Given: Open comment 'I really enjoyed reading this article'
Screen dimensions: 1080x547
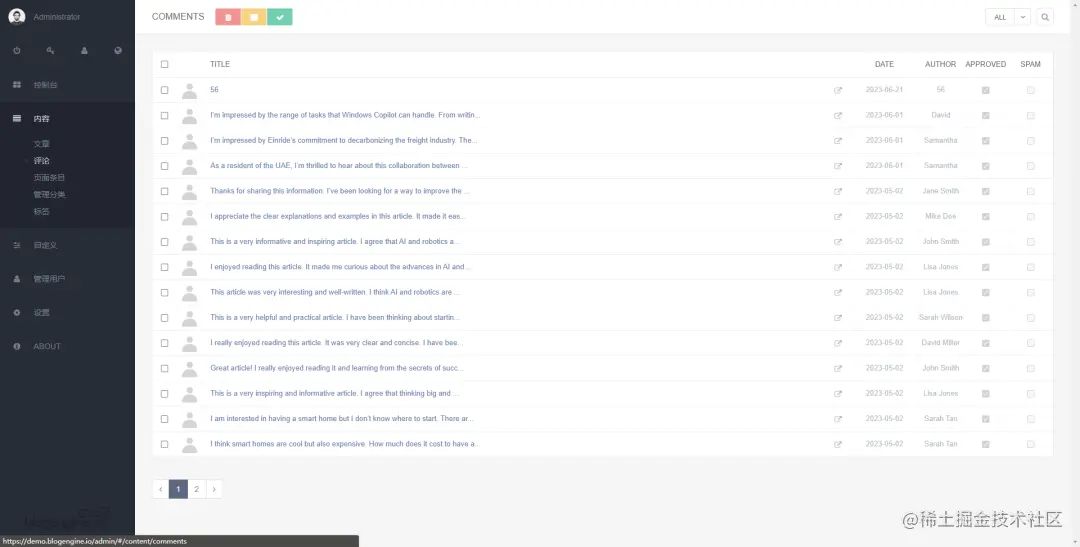Looking at the screenshot, I should pyautogui.click(x=336, y=342).
